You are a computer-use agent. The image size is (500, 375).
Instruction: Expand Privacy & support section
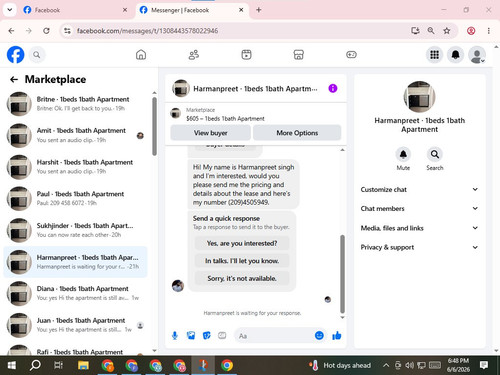coord(419,247)
